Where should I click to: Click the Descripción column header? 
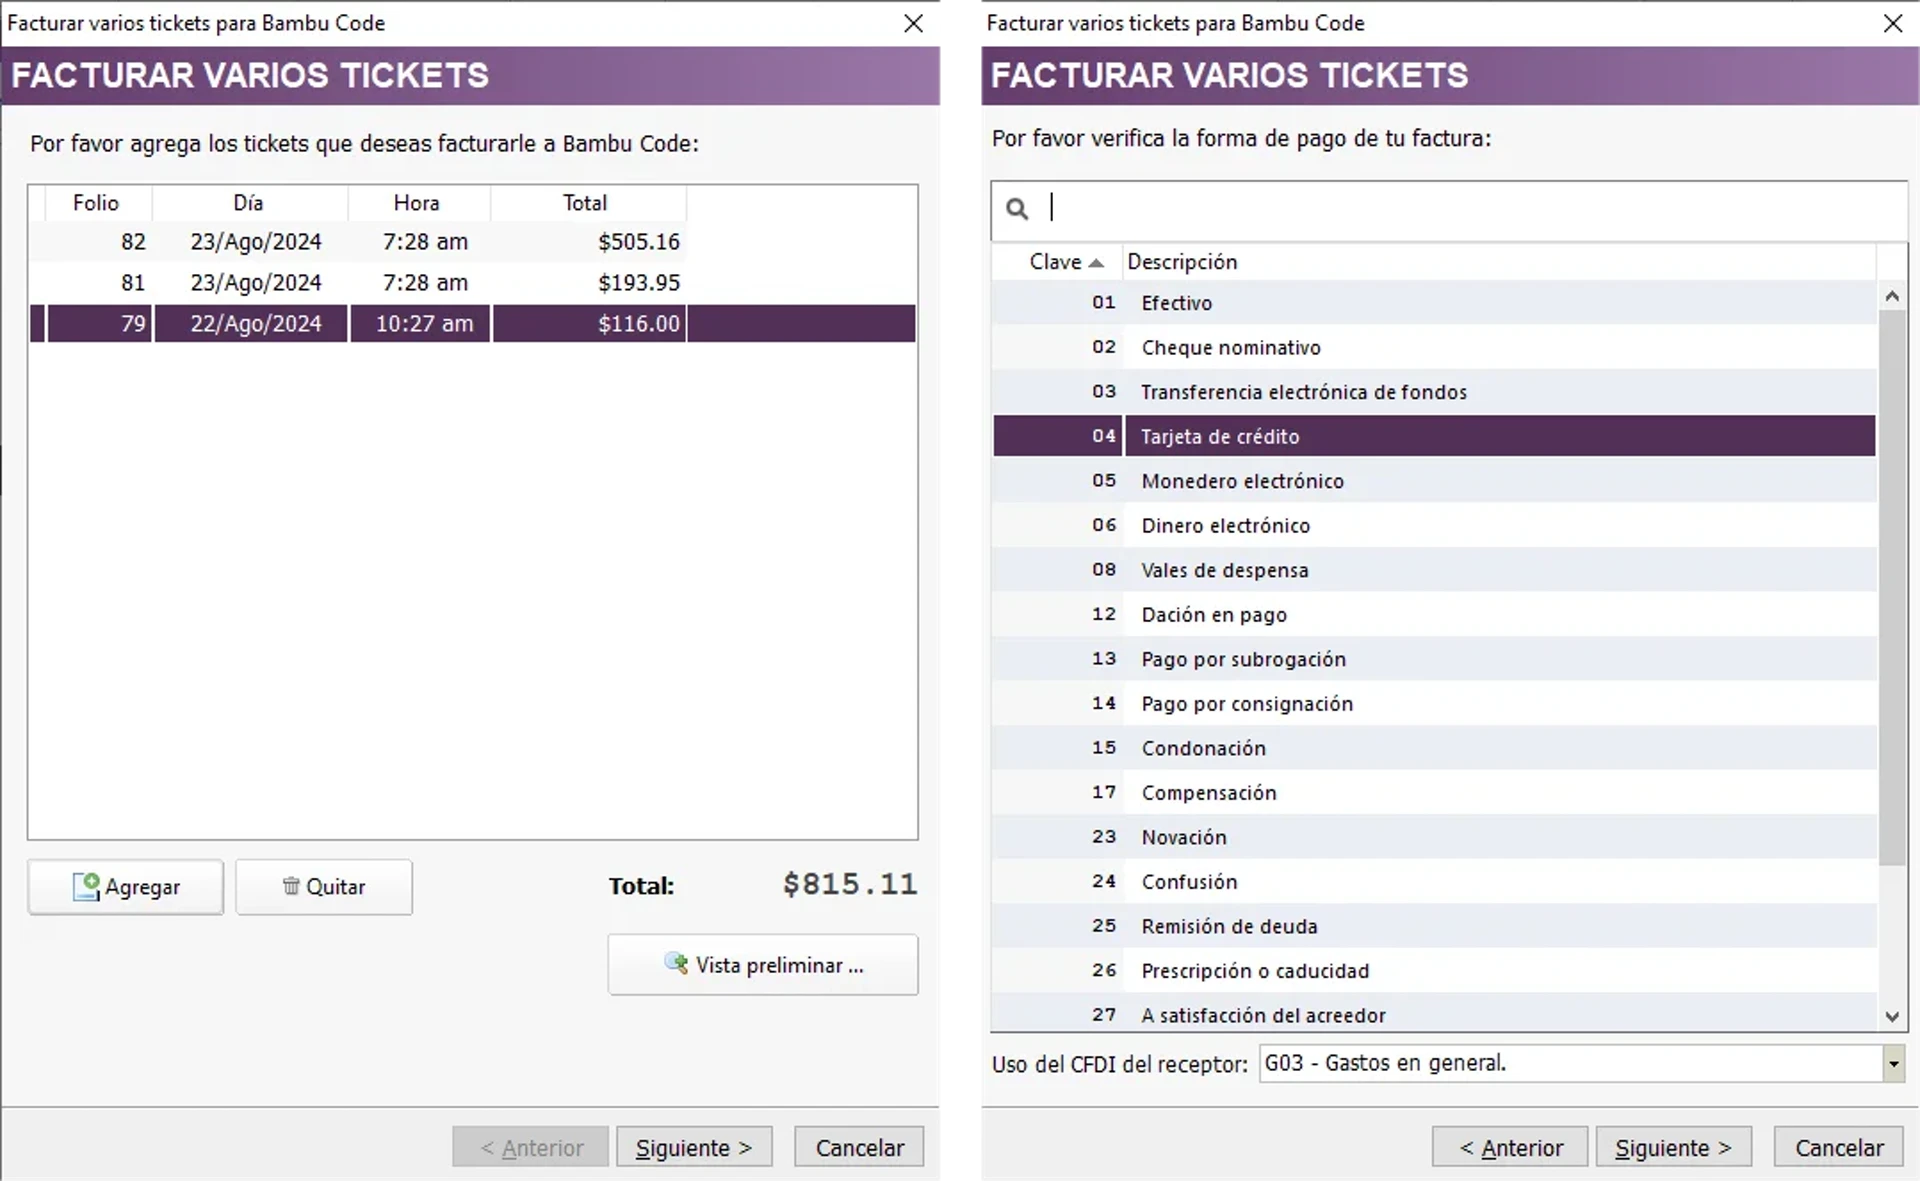coord(1183,262)
